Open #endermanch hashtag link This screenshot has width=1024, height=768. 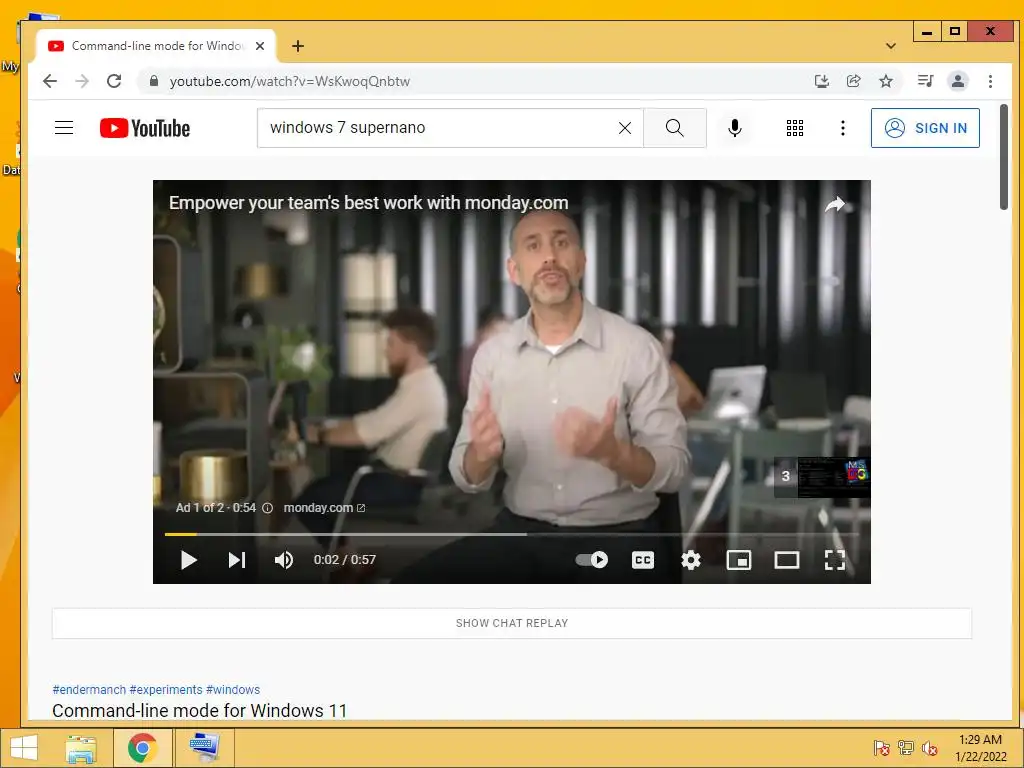click(x=89, y=690)
